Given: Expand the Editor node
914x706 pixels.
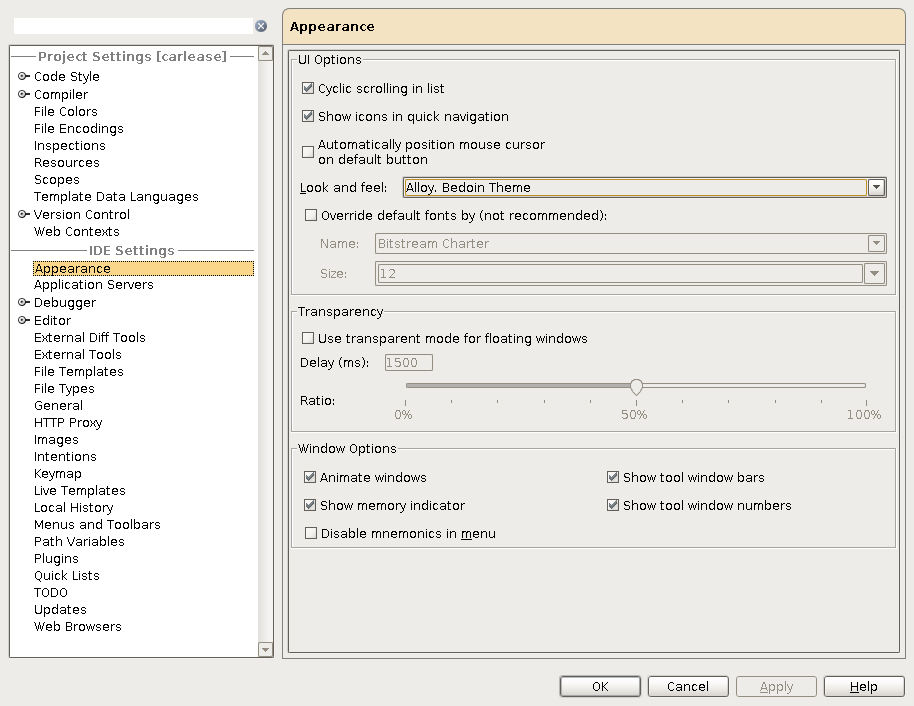Looking at the screenshot, I should (x=23, y=320).
